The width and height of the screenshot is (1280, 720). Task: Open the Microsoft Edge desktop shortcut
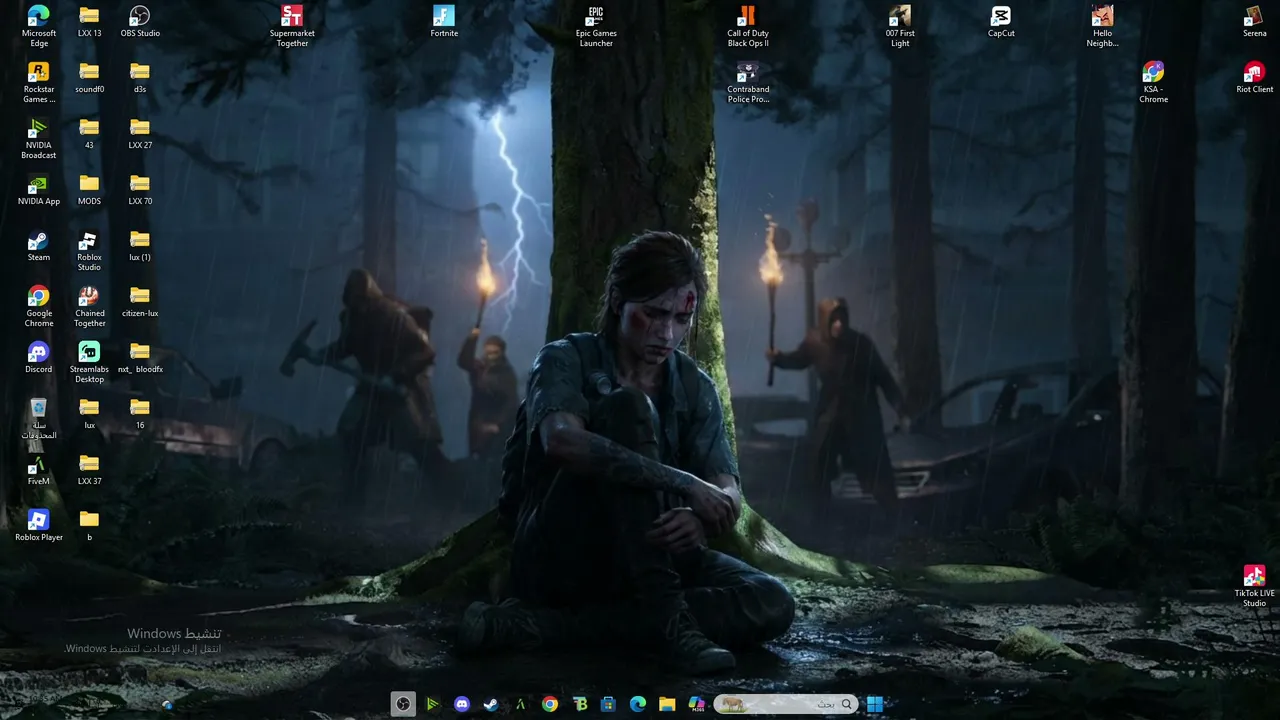(x=39, y=26)
